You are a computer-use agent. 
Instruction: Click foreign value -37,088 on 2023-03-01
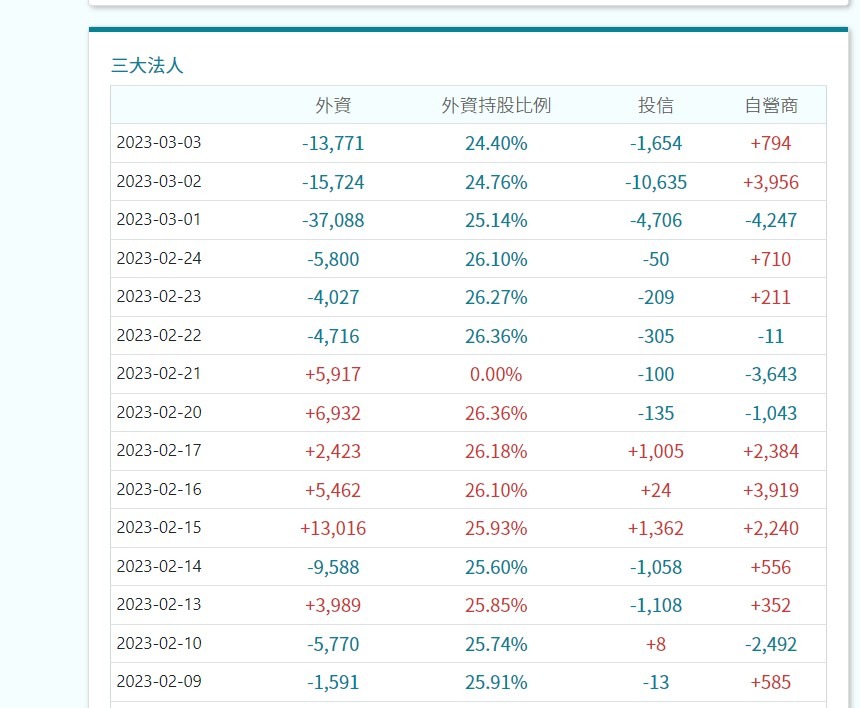click(333, 220)
